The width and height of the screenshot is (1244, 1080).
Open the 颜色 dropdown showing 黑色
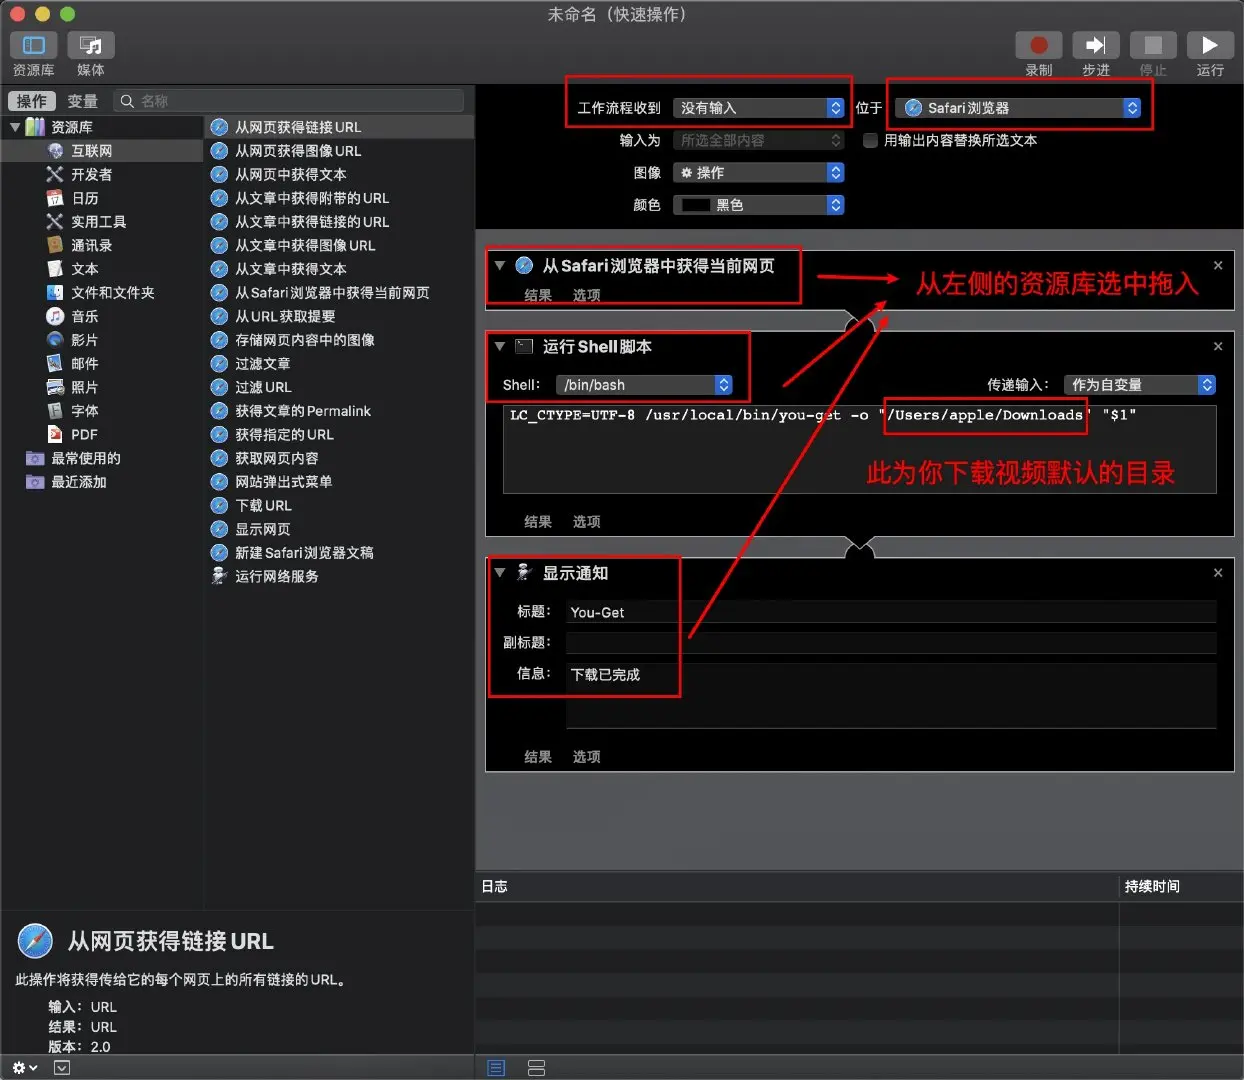[759, 205]
